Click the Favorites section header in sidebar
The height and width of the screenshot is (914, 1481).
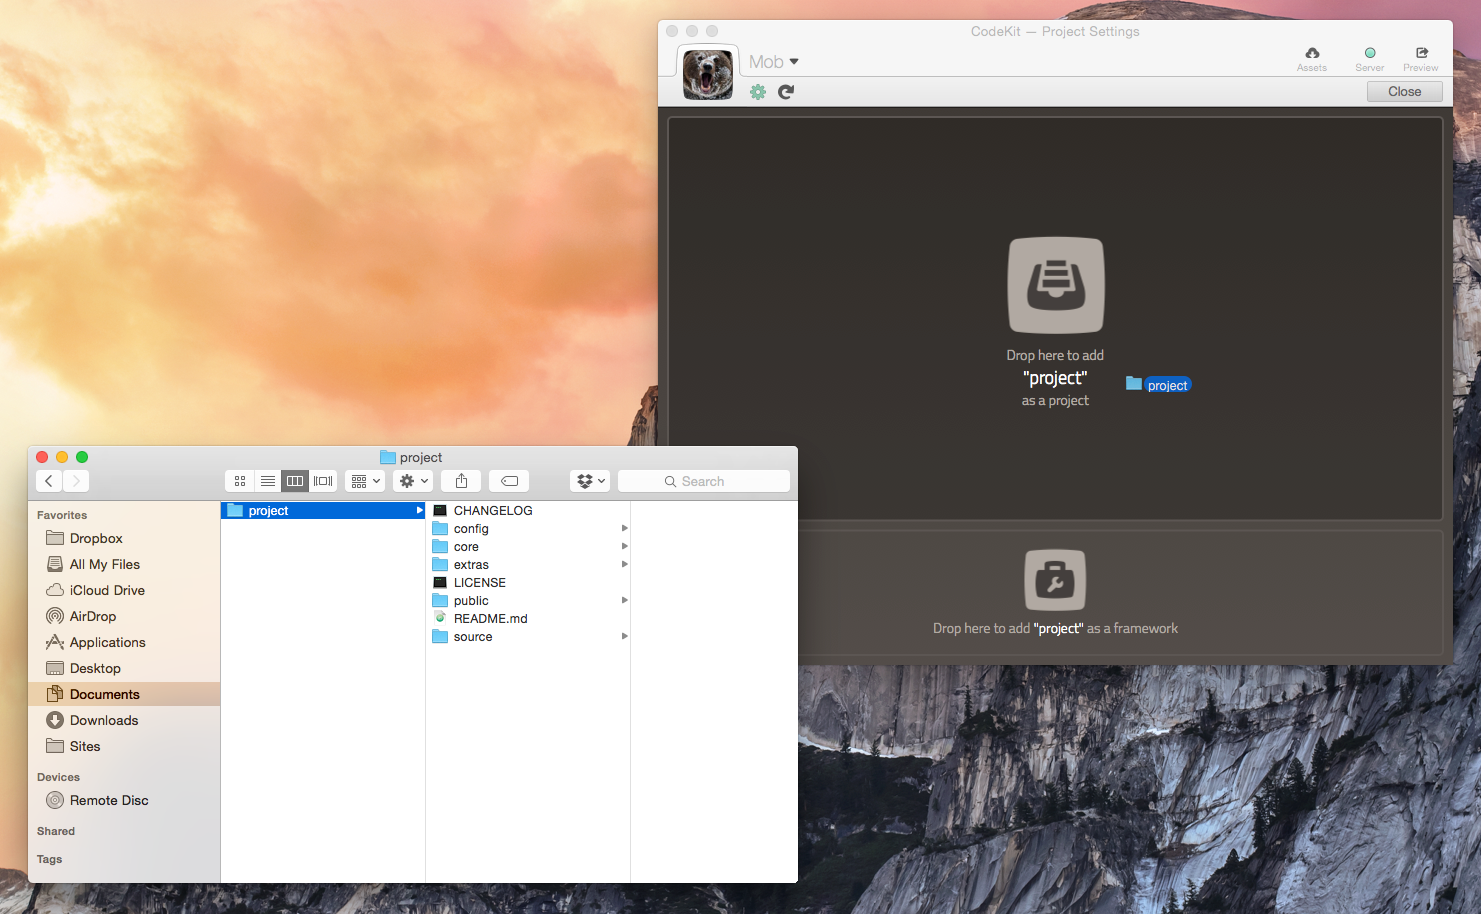62,515
